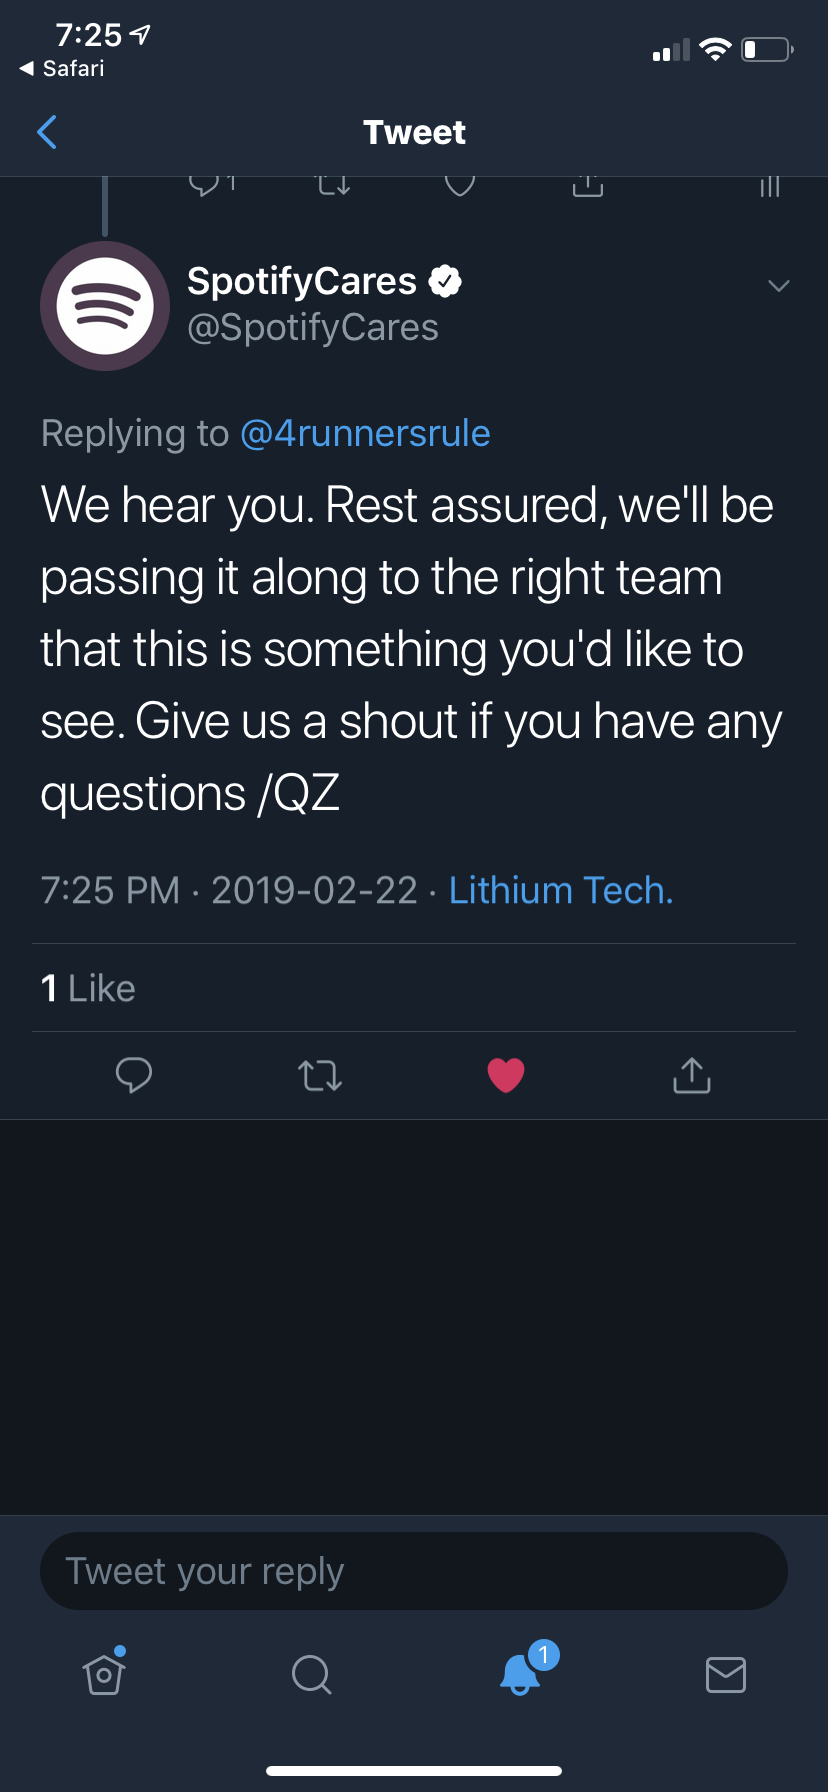The width and height of the screenshot is (828, 1792).
Task: Open the Search tab
Action: pyautogui.click(x=311, y=1673)
